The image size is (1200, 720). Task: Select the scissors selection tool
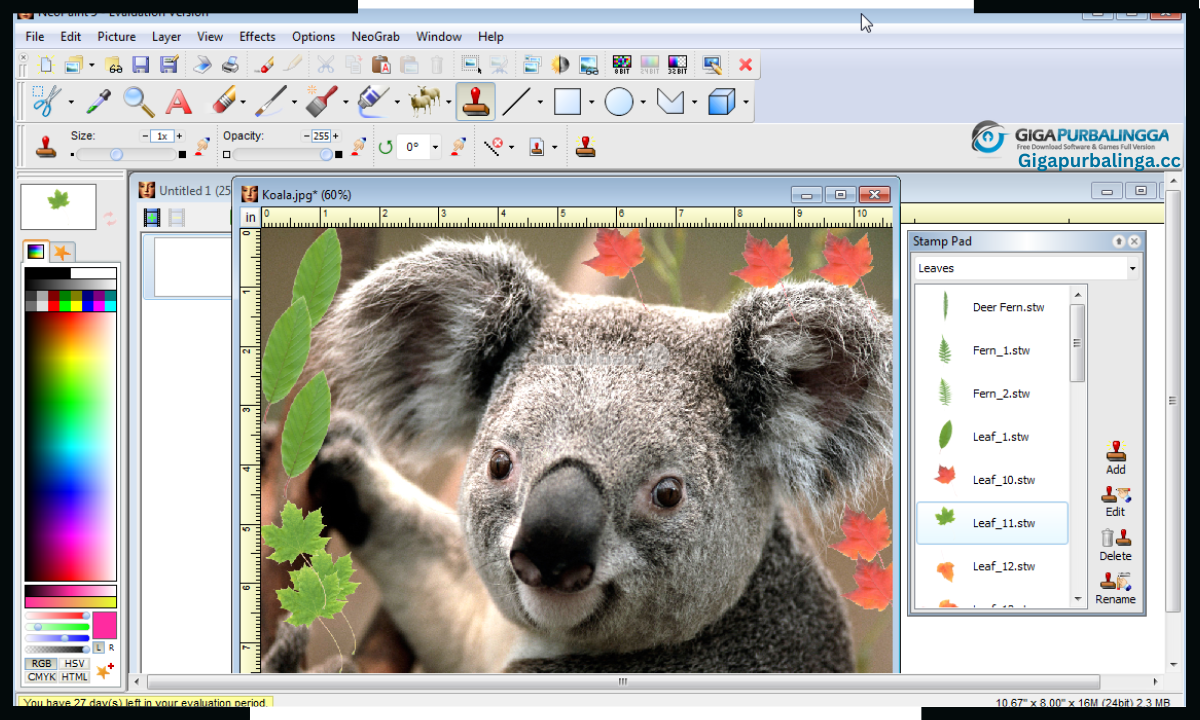click(45, 101)
